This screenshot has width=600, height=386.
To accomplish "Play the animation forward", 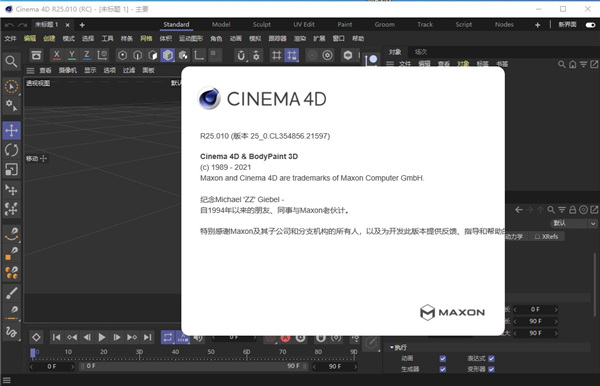I will tap(102, 337).
